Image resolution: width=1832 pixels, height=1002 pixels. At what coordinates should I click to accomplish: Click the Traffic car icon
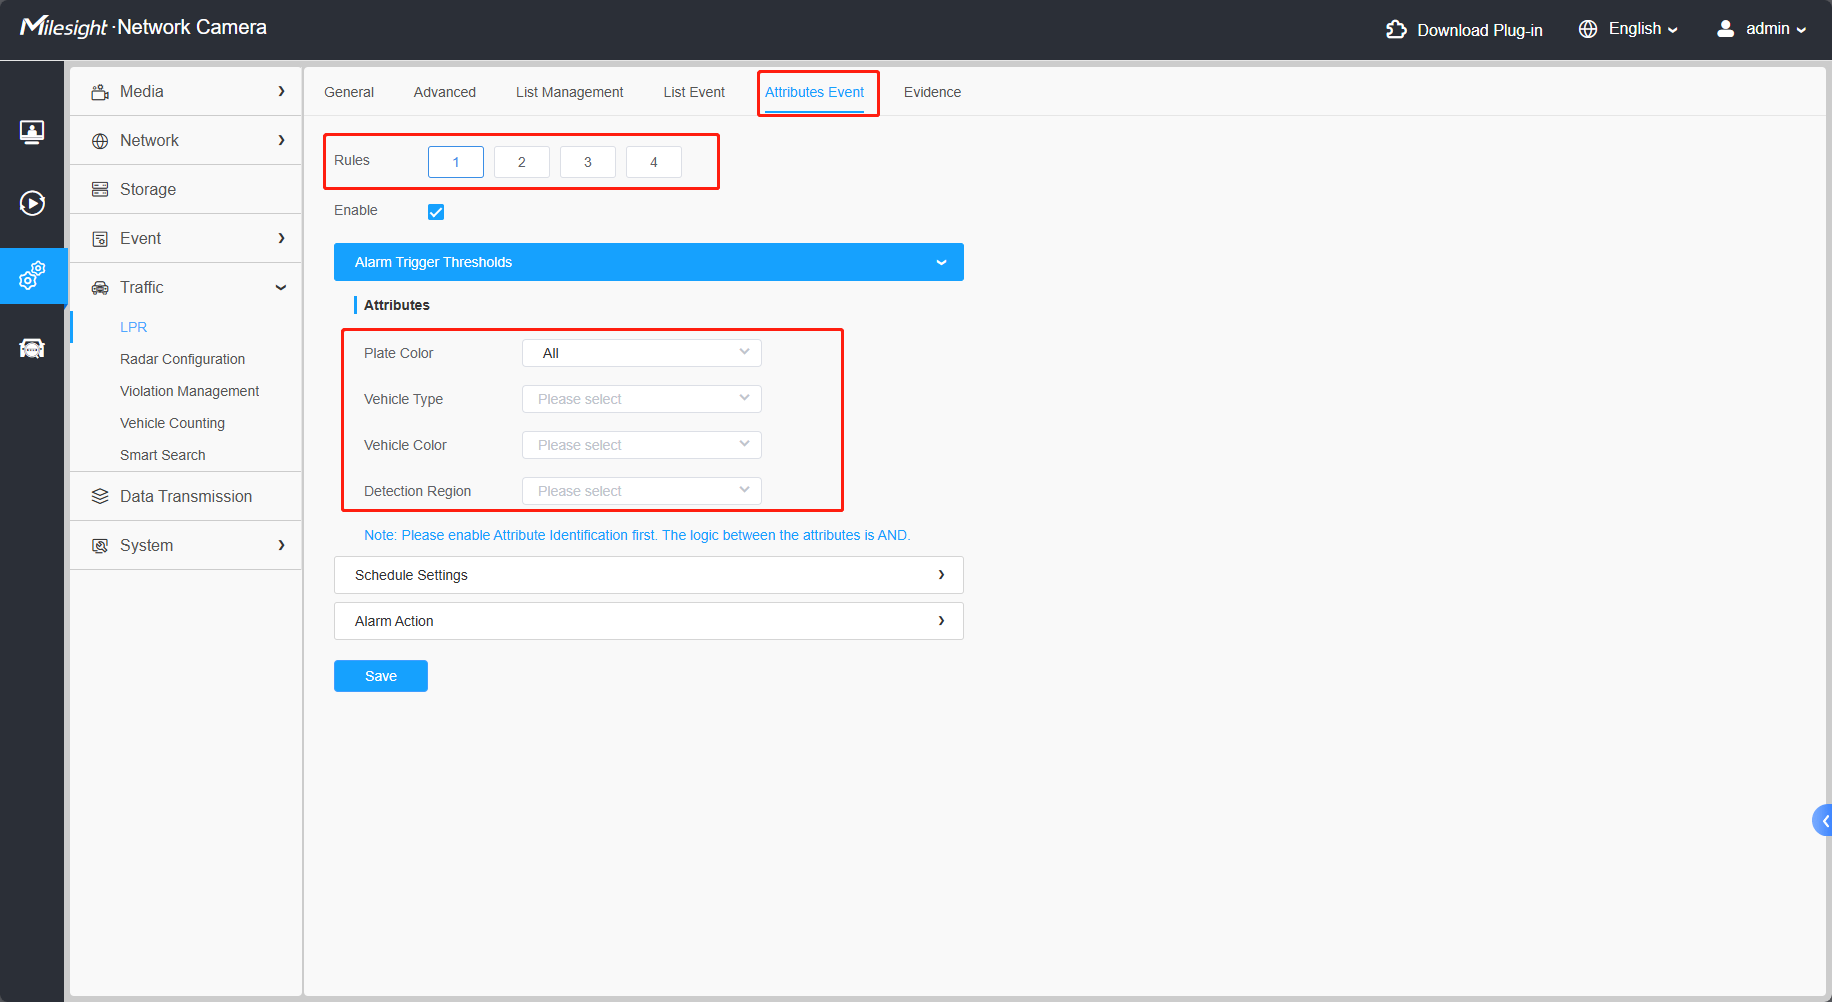pos(100,288)
